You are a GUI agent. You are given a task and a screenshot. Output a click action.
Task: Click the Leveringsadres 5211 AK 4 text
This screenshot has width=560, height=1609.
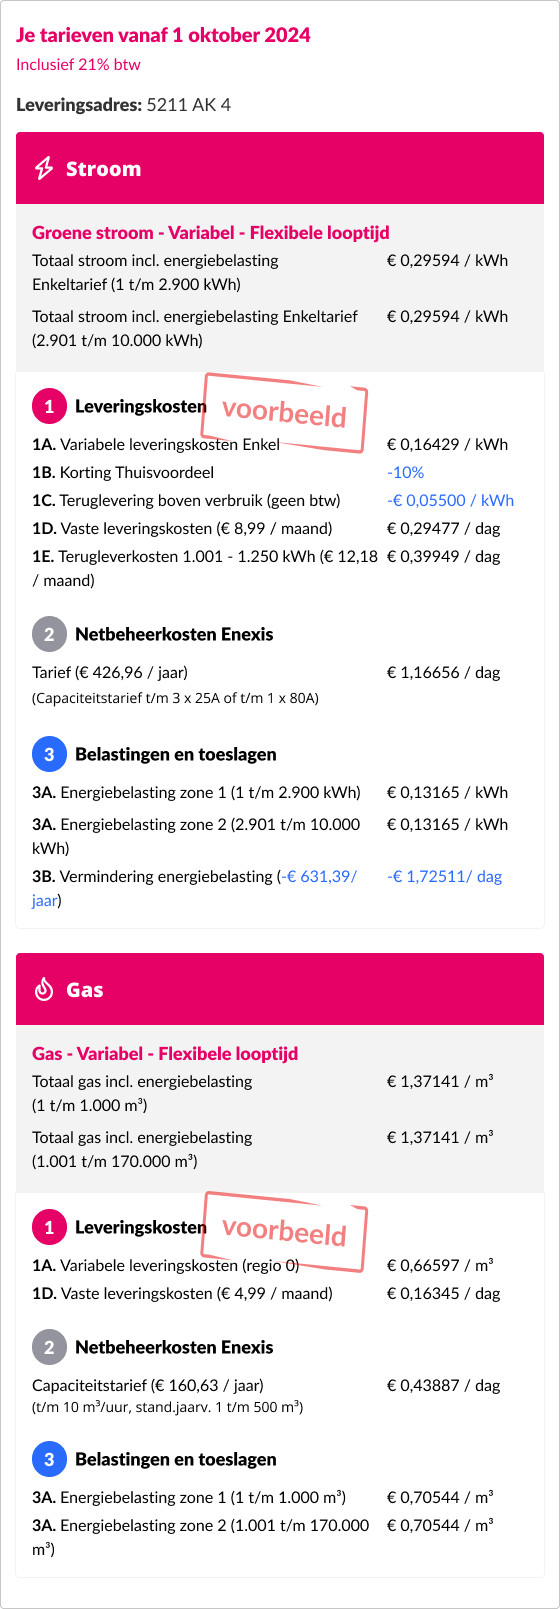(123, 105)
